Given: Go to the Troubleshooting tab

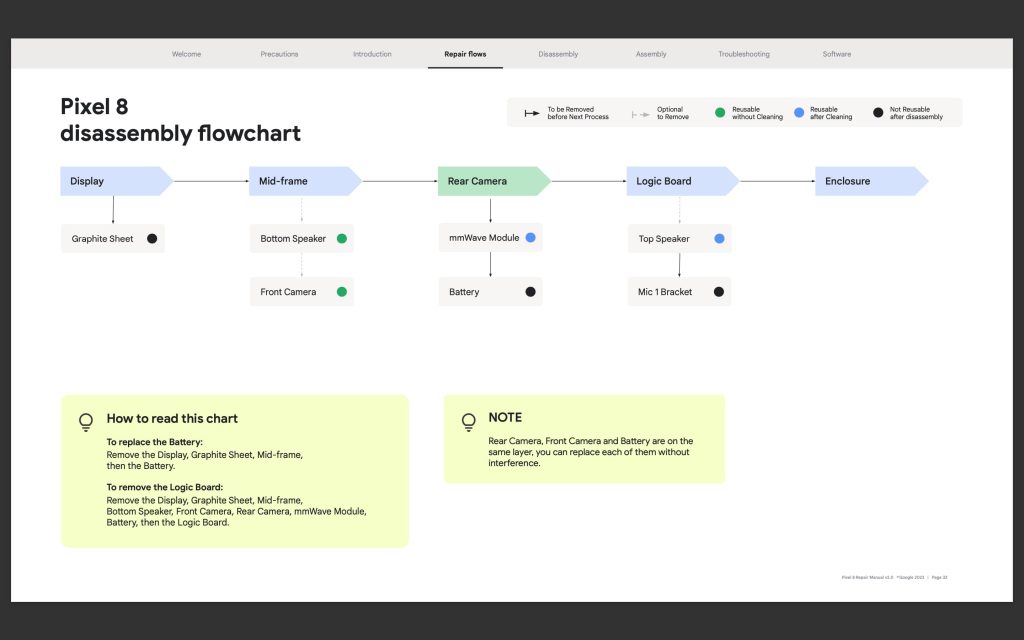Looking at the screenshot, I should tap(743, 54).
